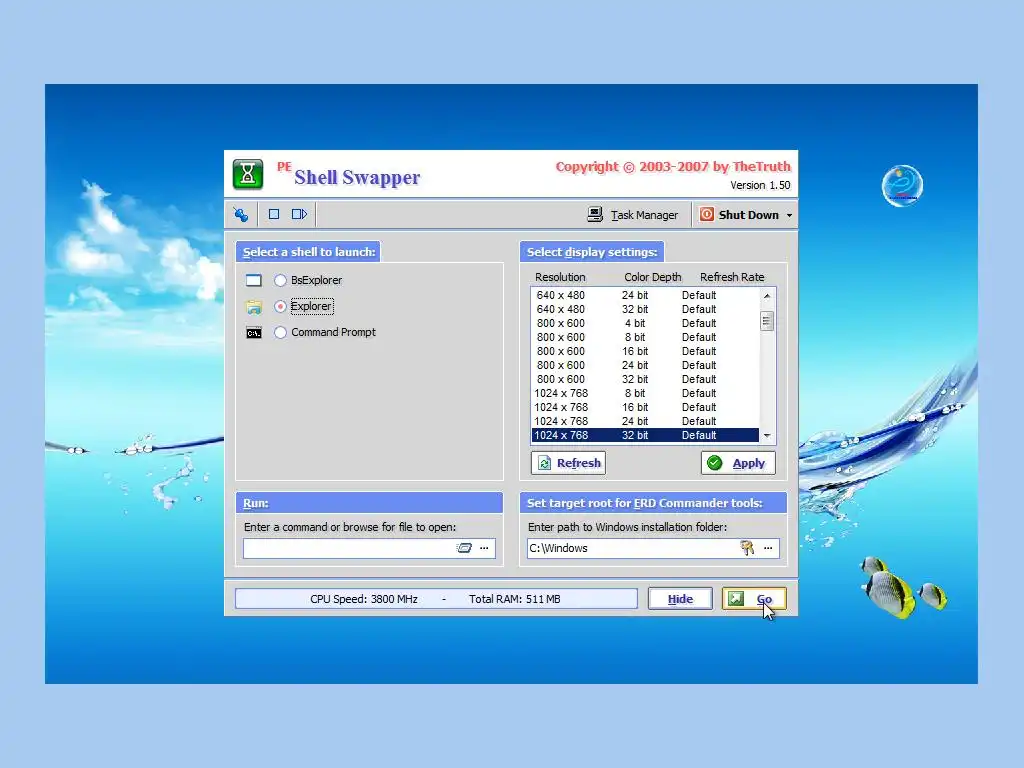Image resolution: width=1024 pixels, height=768 pixels.
Task: Click the Explorer folder icon
Action: pos(254,306)
